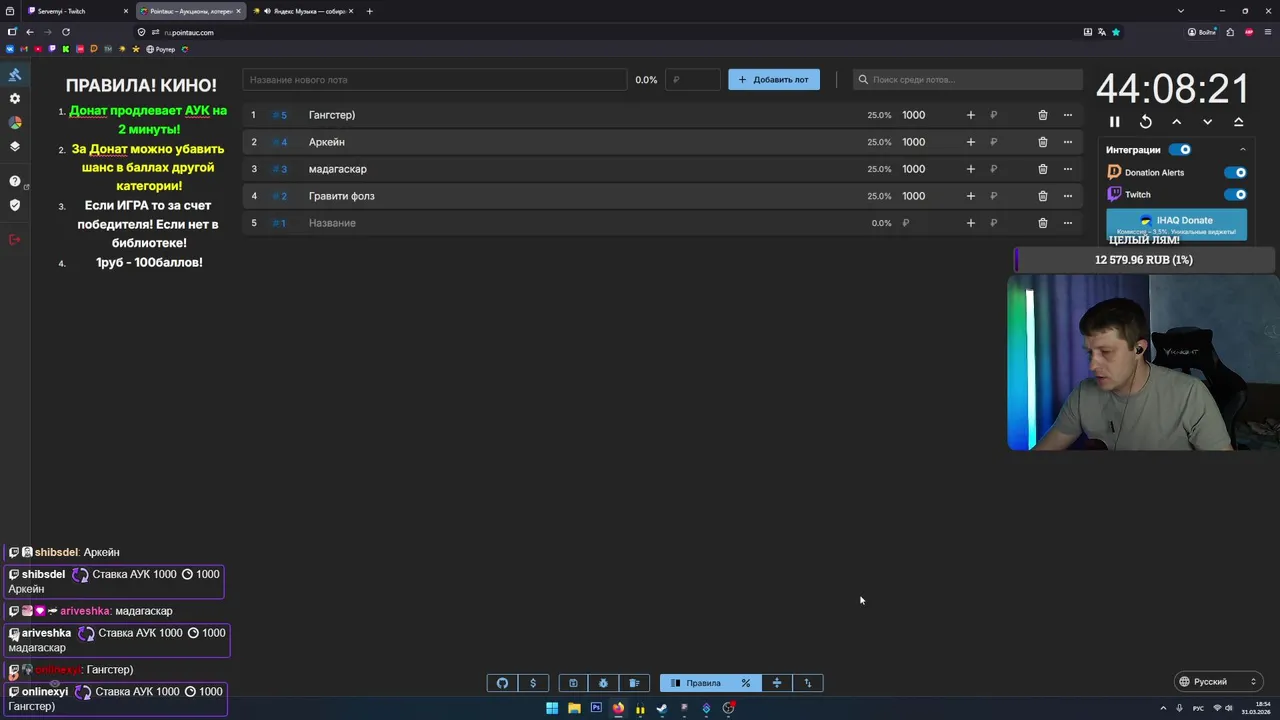Open Windows Start menu

(x=552, y=708)
